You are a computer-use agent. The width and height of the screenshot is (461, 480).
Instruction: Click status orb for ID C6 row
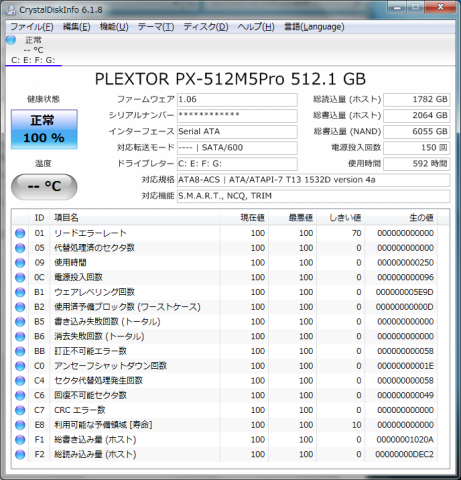tap(20, 395)
